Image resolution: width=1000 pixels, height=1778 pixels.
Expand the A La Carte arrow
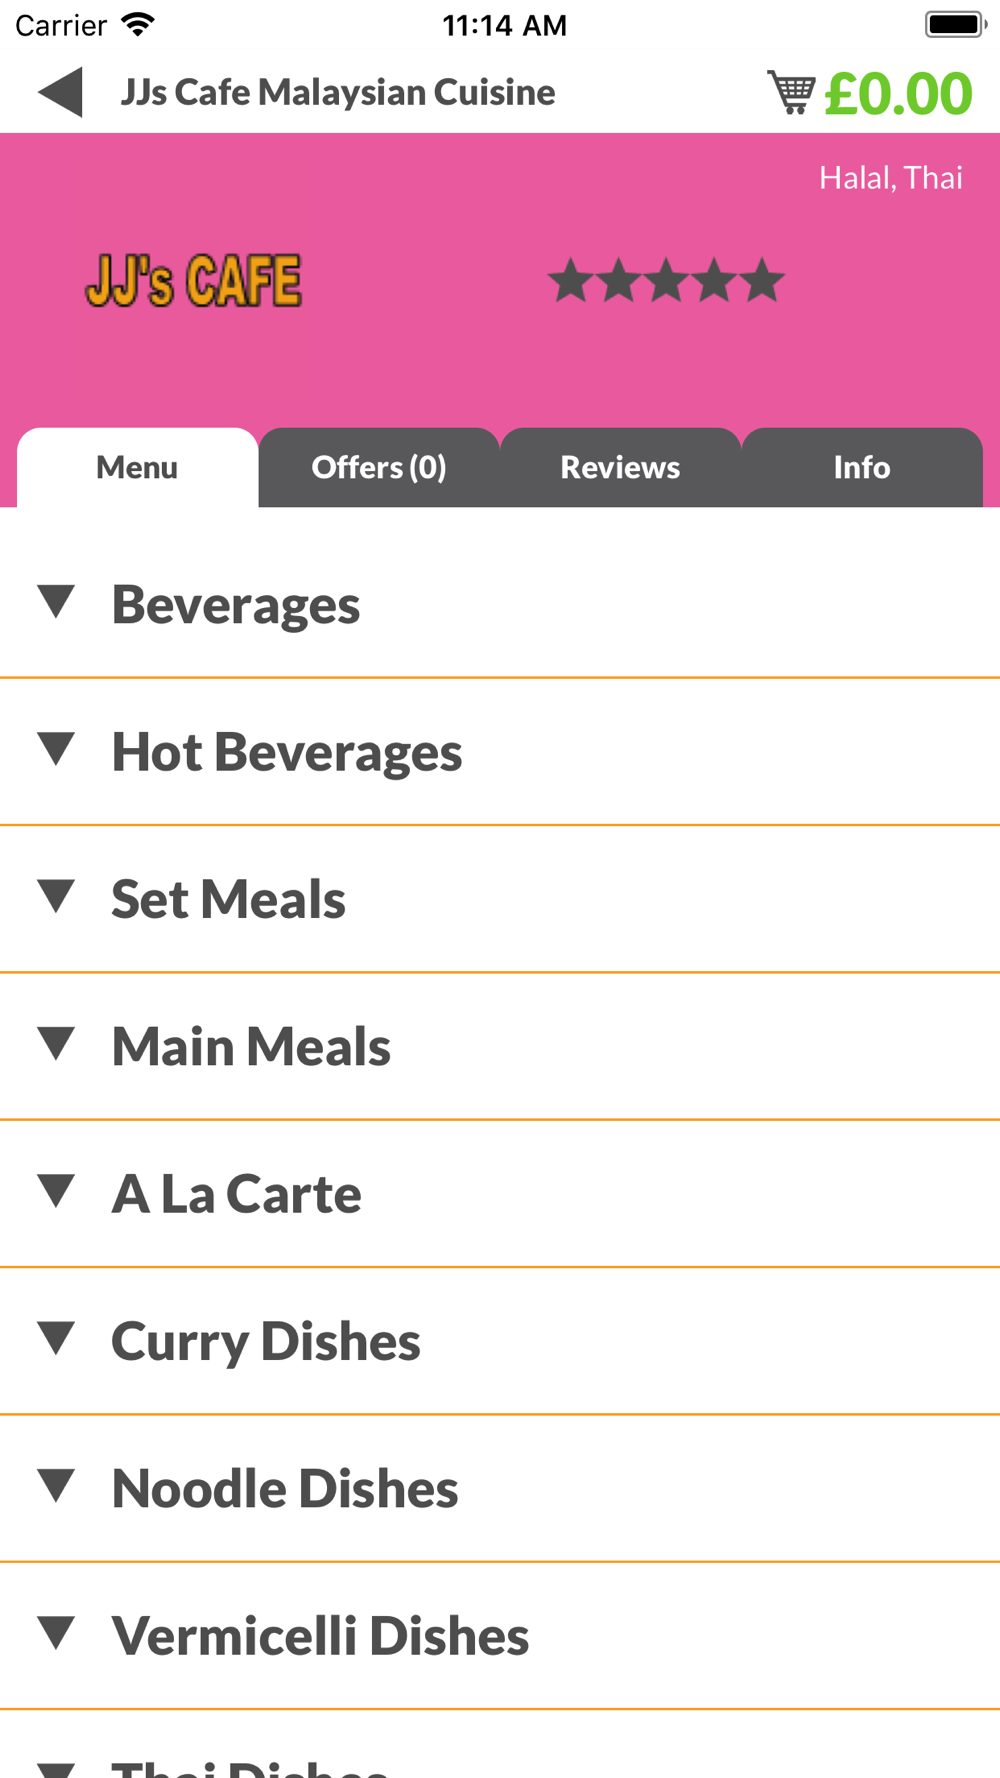(x=56, y=1191)
